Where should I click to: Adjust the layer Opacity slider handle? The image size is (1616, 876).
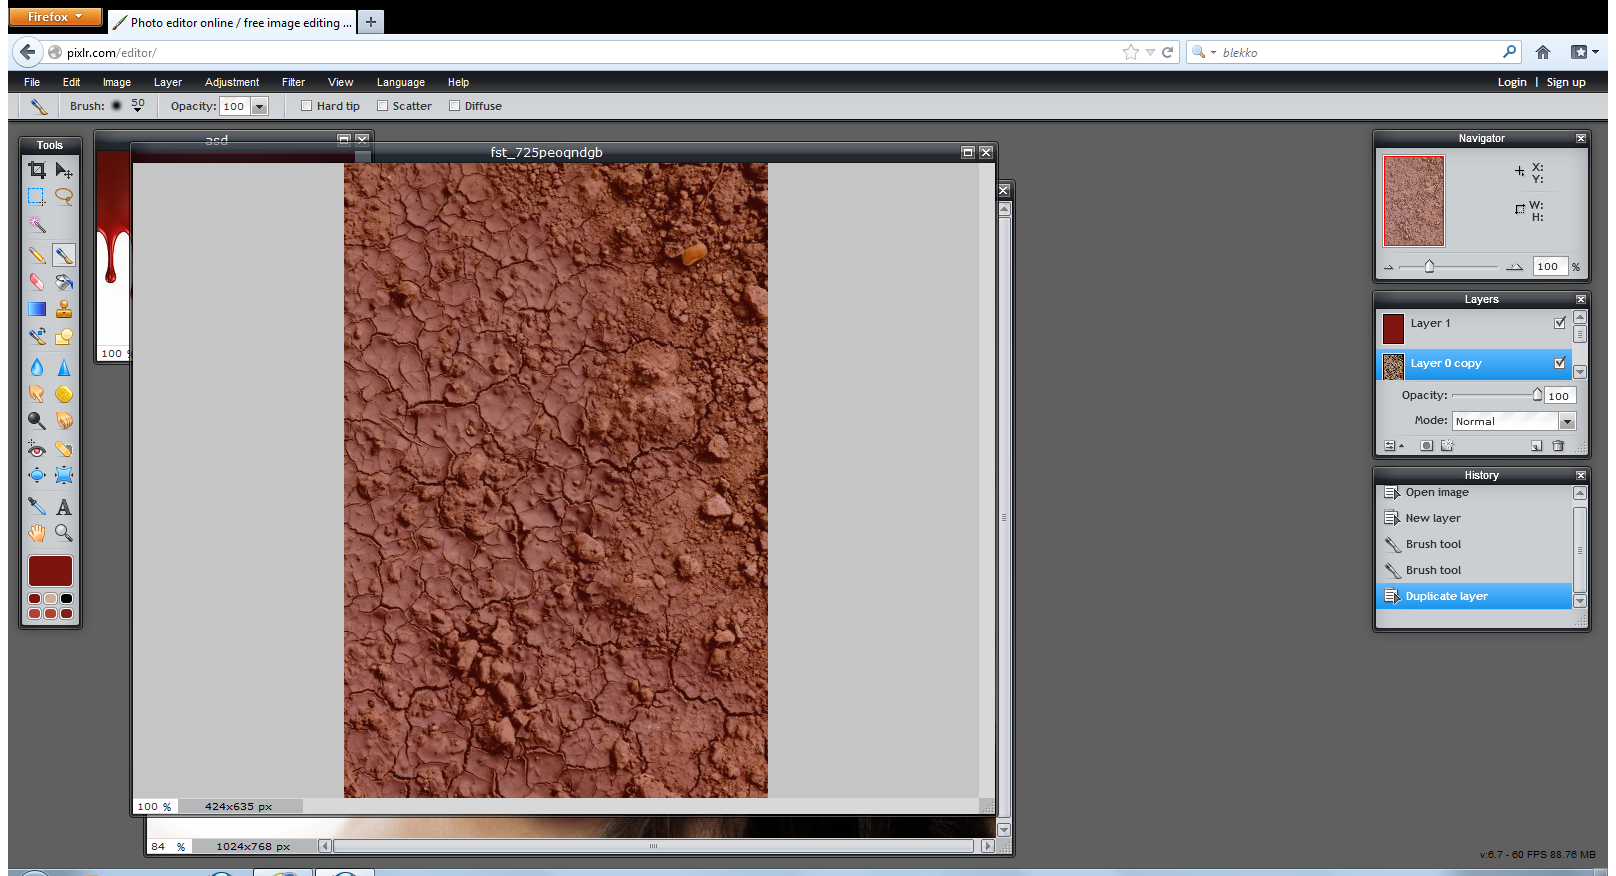[1537, 394]
